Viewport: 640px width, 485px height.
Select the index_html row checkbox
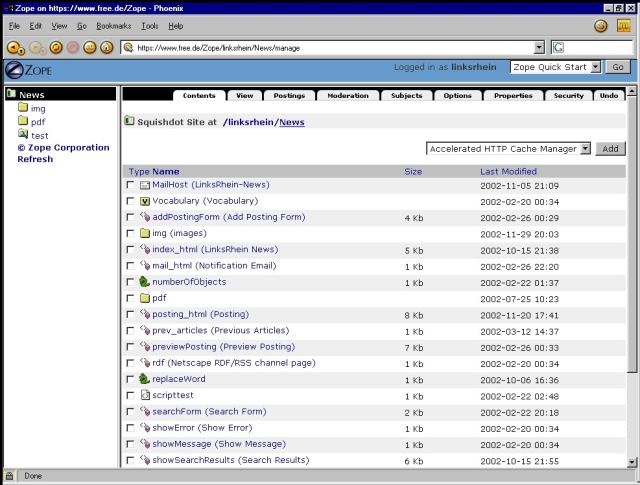pos(131,250)
